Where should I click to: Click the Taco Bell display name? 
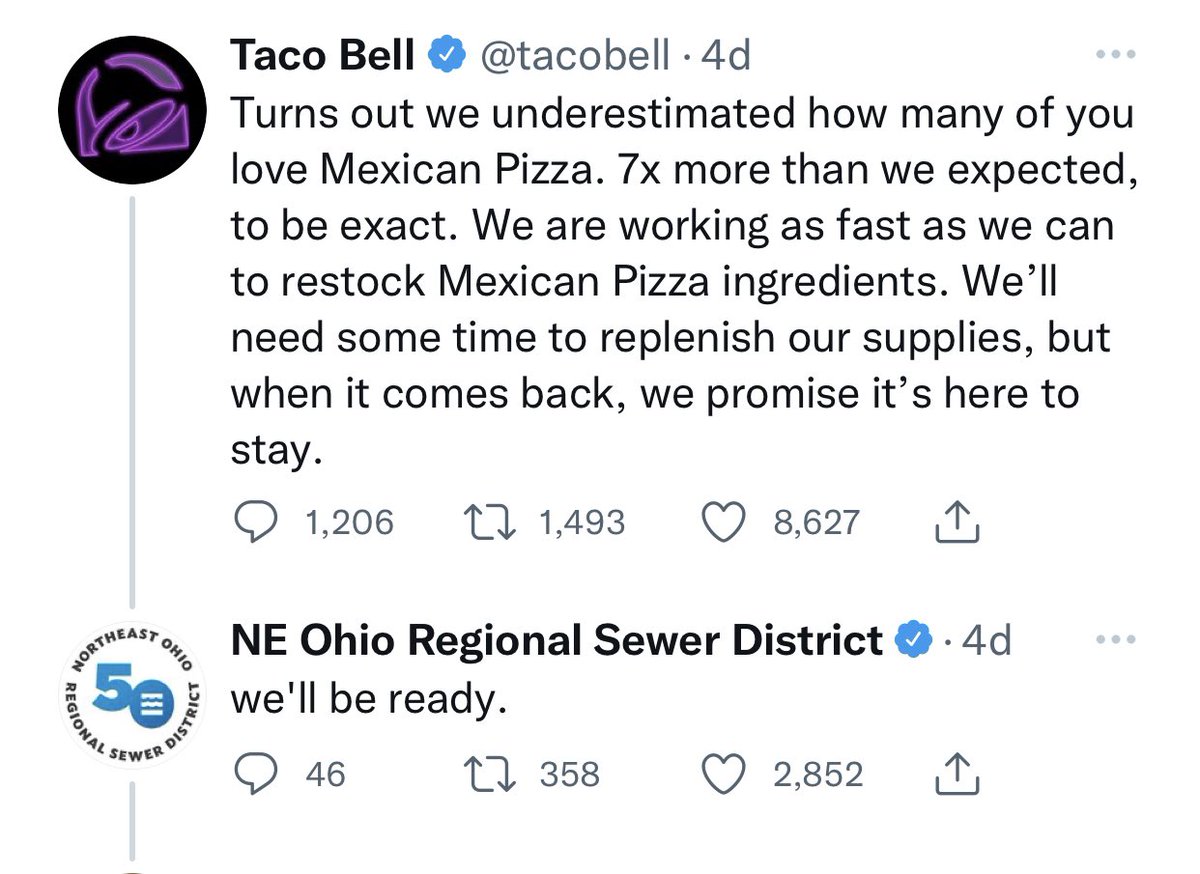(x=322, y=56)
